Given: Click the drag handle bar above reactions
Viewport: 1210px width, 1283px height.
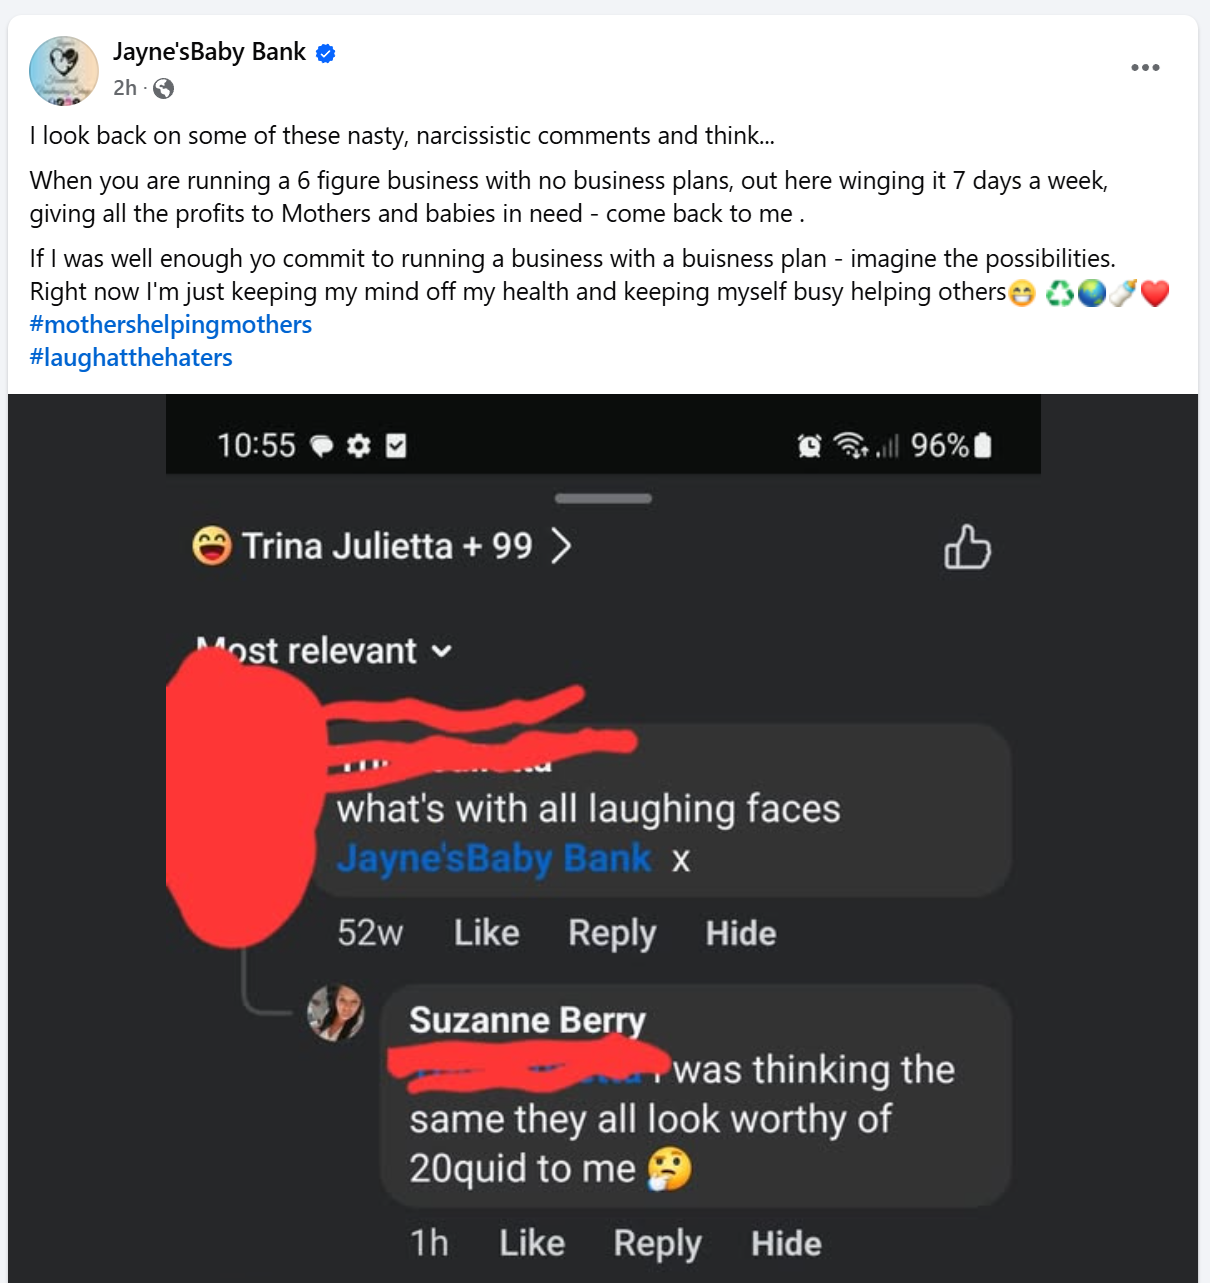Looking at the screenshot, I should [603, 498].
